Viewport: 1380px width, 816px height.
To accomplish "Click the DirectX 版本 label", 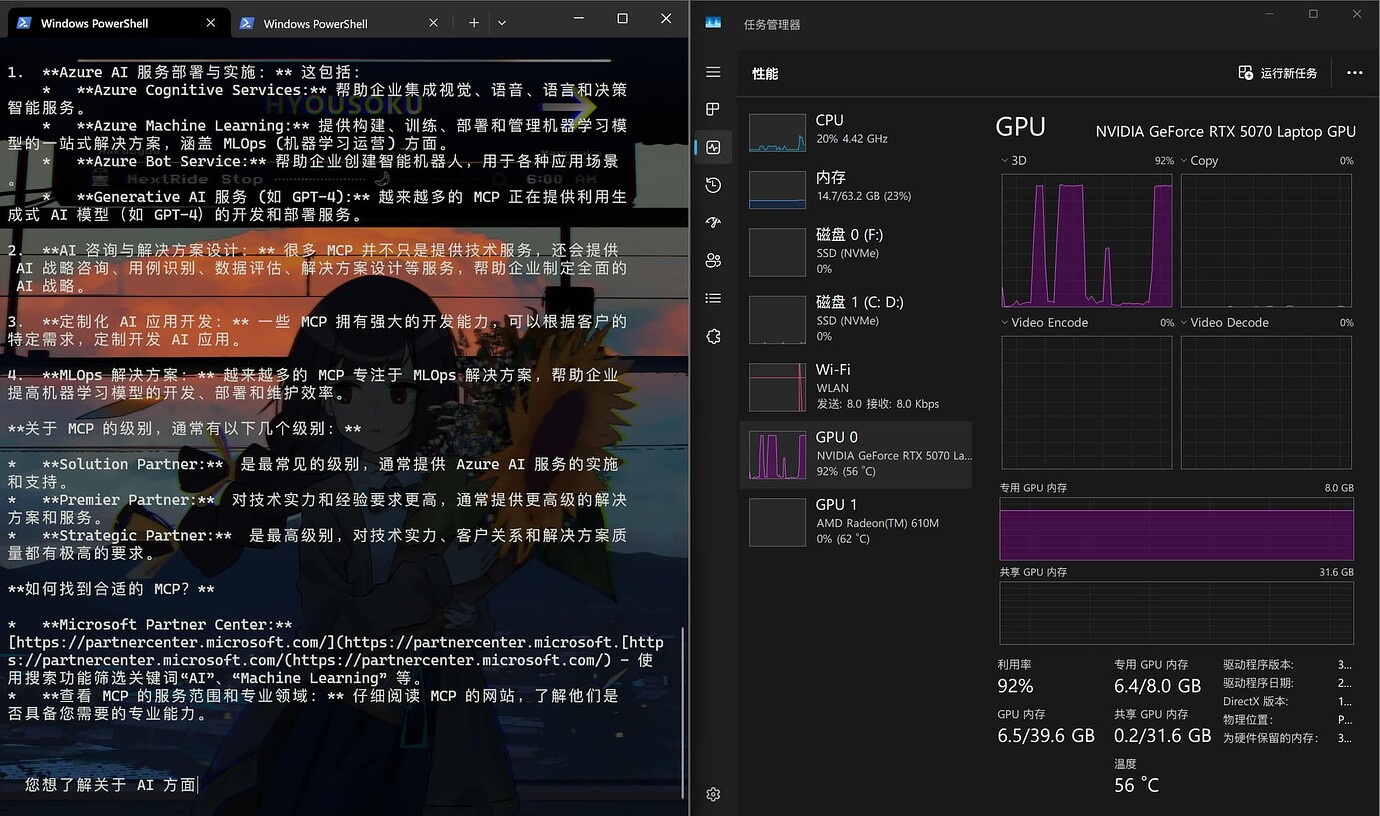I will pos(1255,701).
